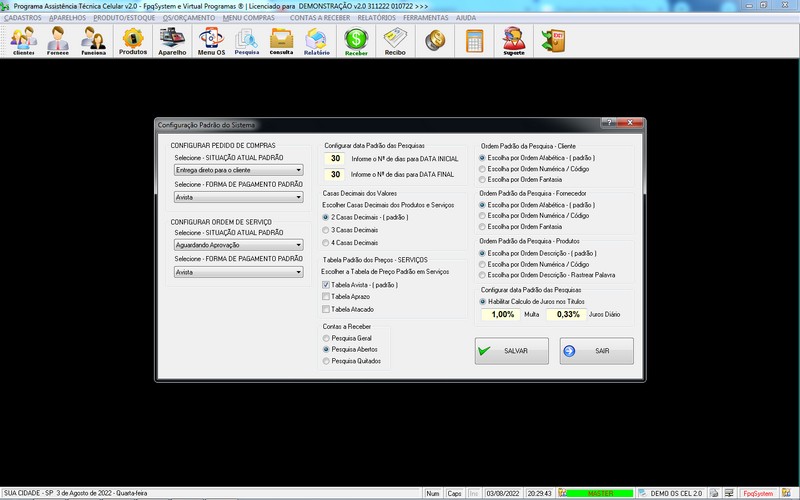Image resolution: width=800 pixels, height=500 pixels.
Task: Click the printer icon in status bar
Action: click(x=714, y=493)
